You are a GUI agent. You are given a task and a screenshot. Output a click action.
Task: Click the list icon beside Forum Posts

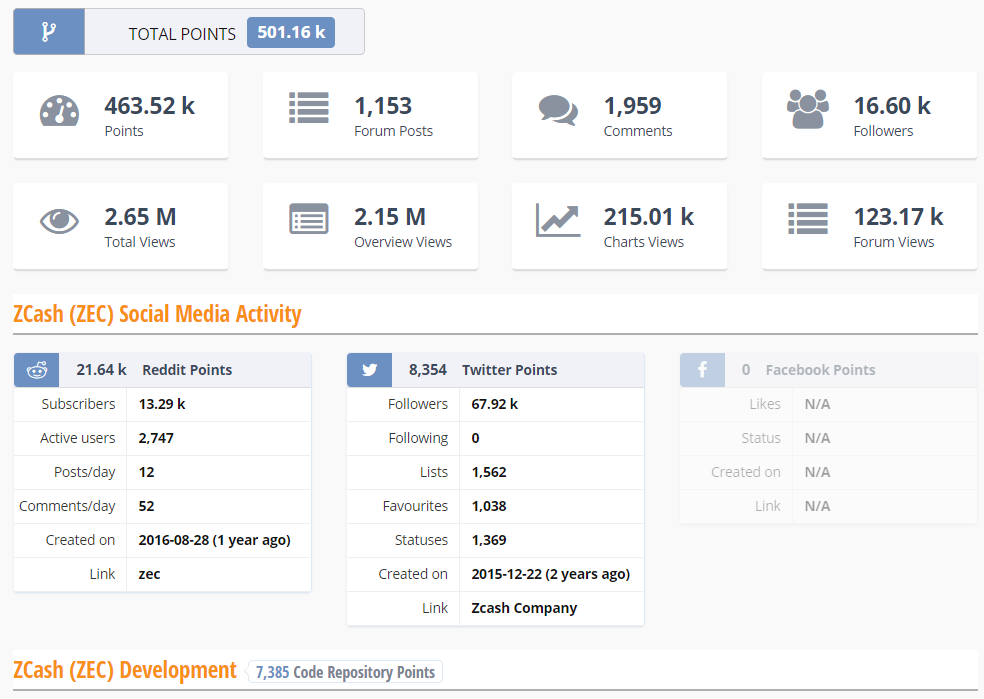point(309,108)
